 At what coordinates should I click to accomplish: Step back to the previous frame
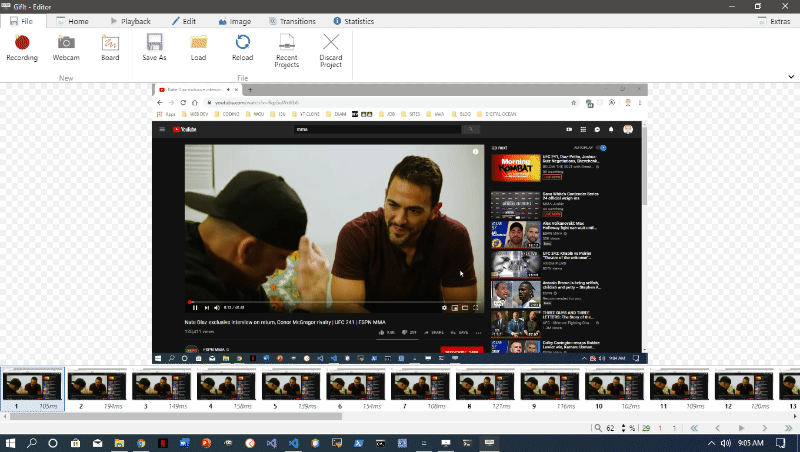pos(718,428)
